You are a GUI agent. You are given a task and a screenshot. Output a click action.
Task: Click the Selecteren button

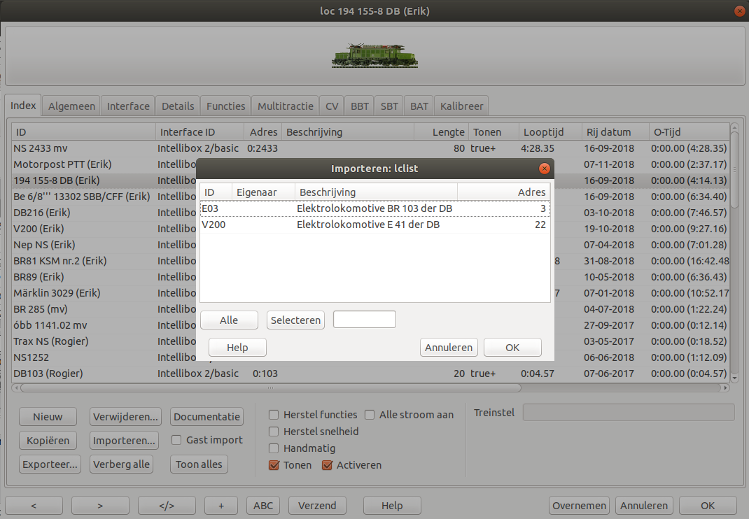click(x=295, y=320)
